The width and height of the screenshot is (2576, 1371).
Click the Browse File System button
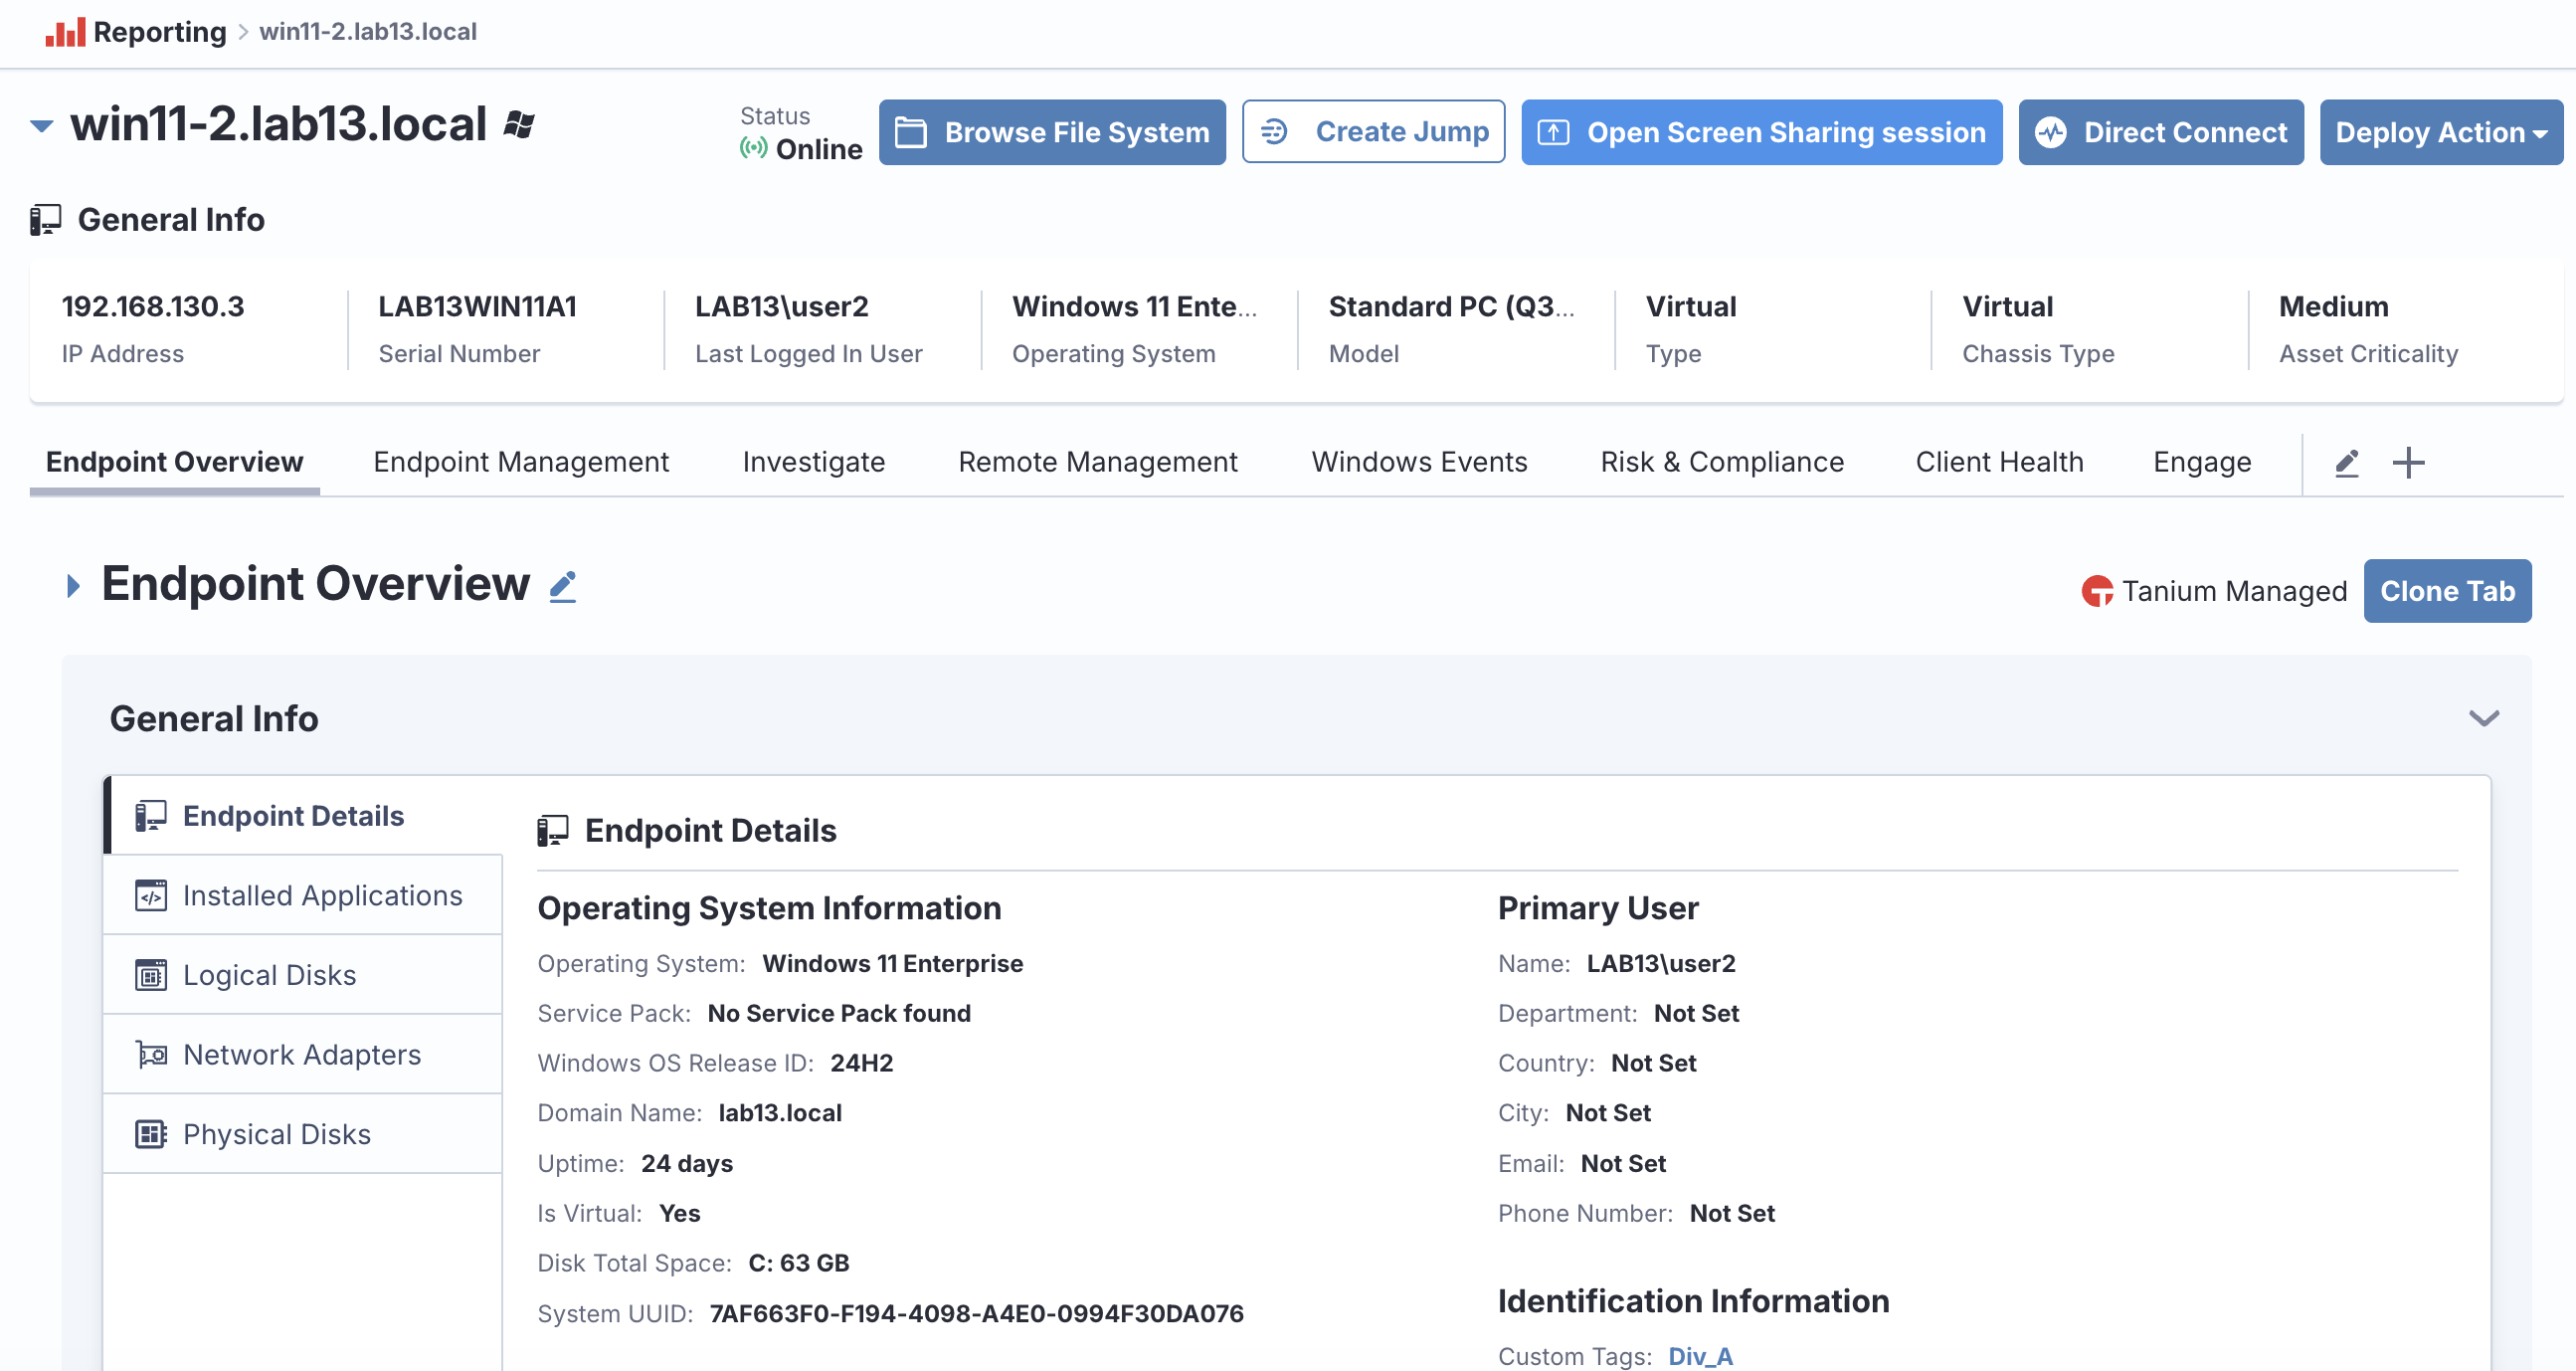click(1052, 132)
